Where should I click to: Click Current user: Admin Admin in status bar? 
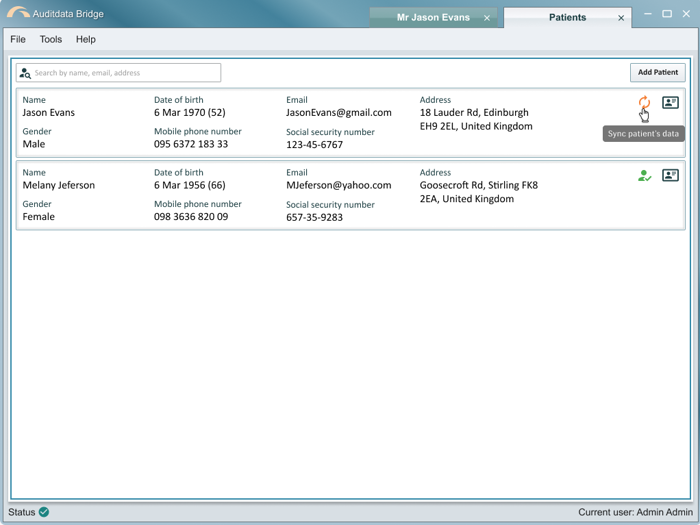(x=636, y=512)
